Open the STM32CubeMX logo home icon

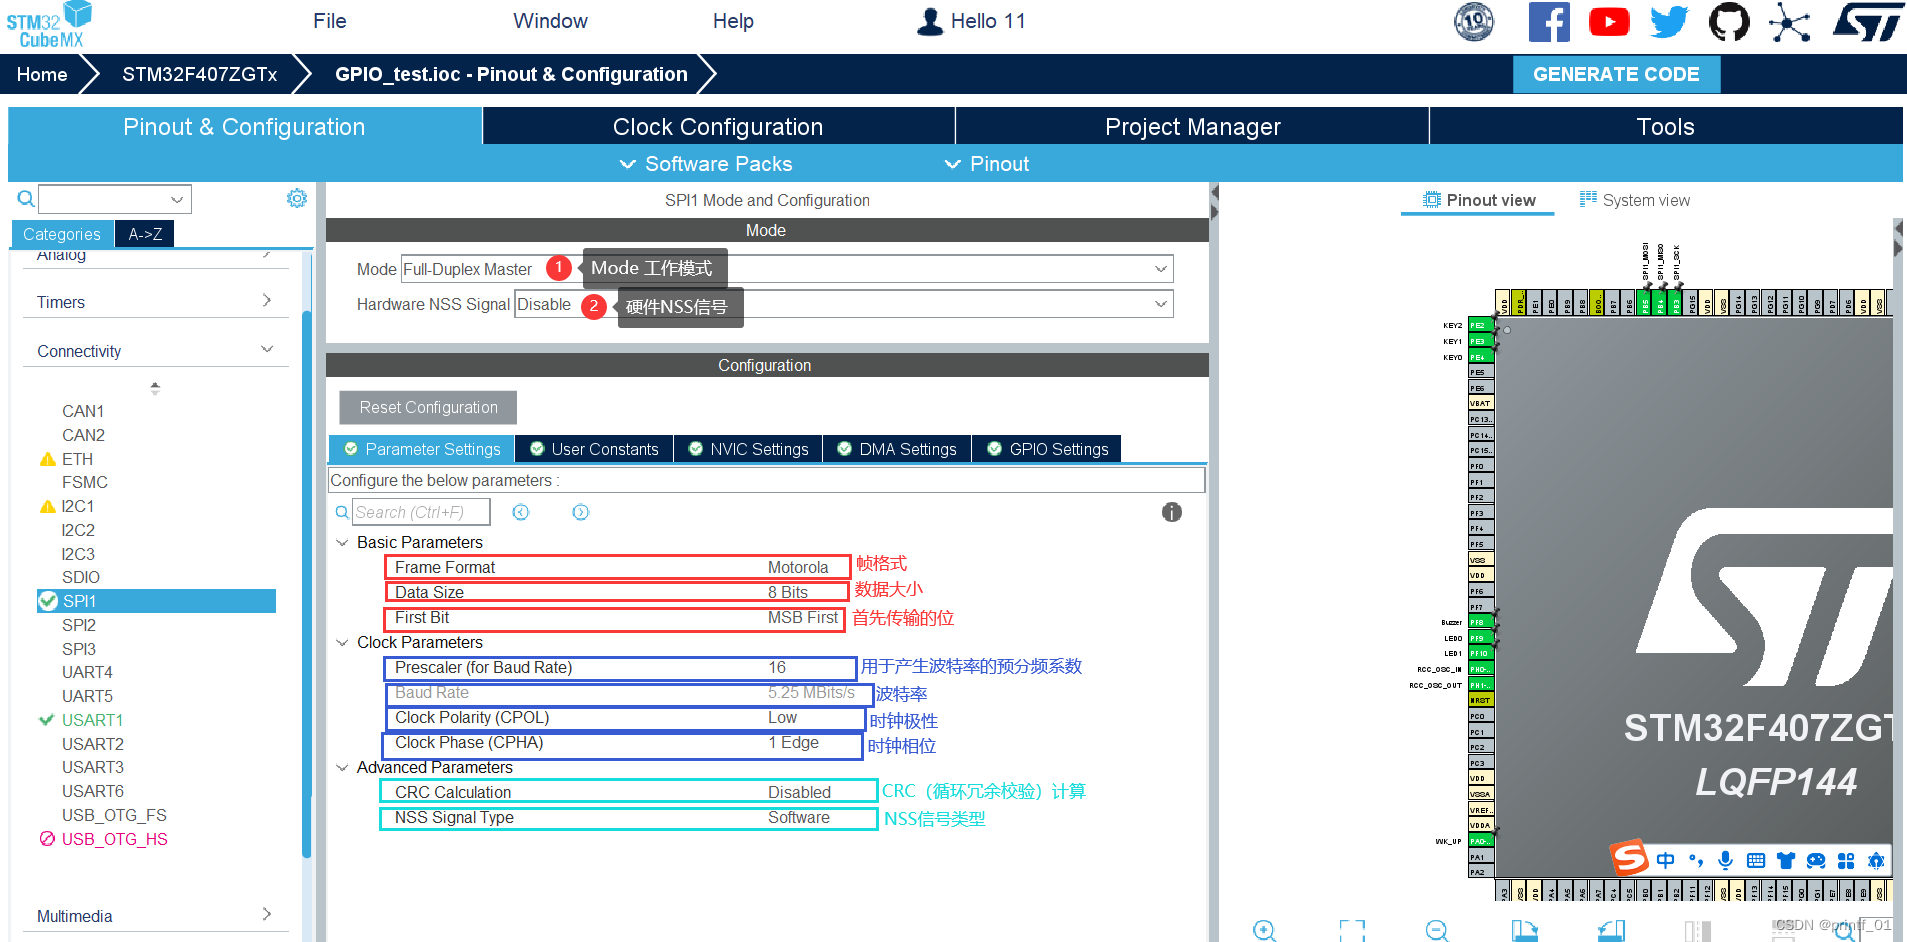pyautogui.click(x=49, y=25)
